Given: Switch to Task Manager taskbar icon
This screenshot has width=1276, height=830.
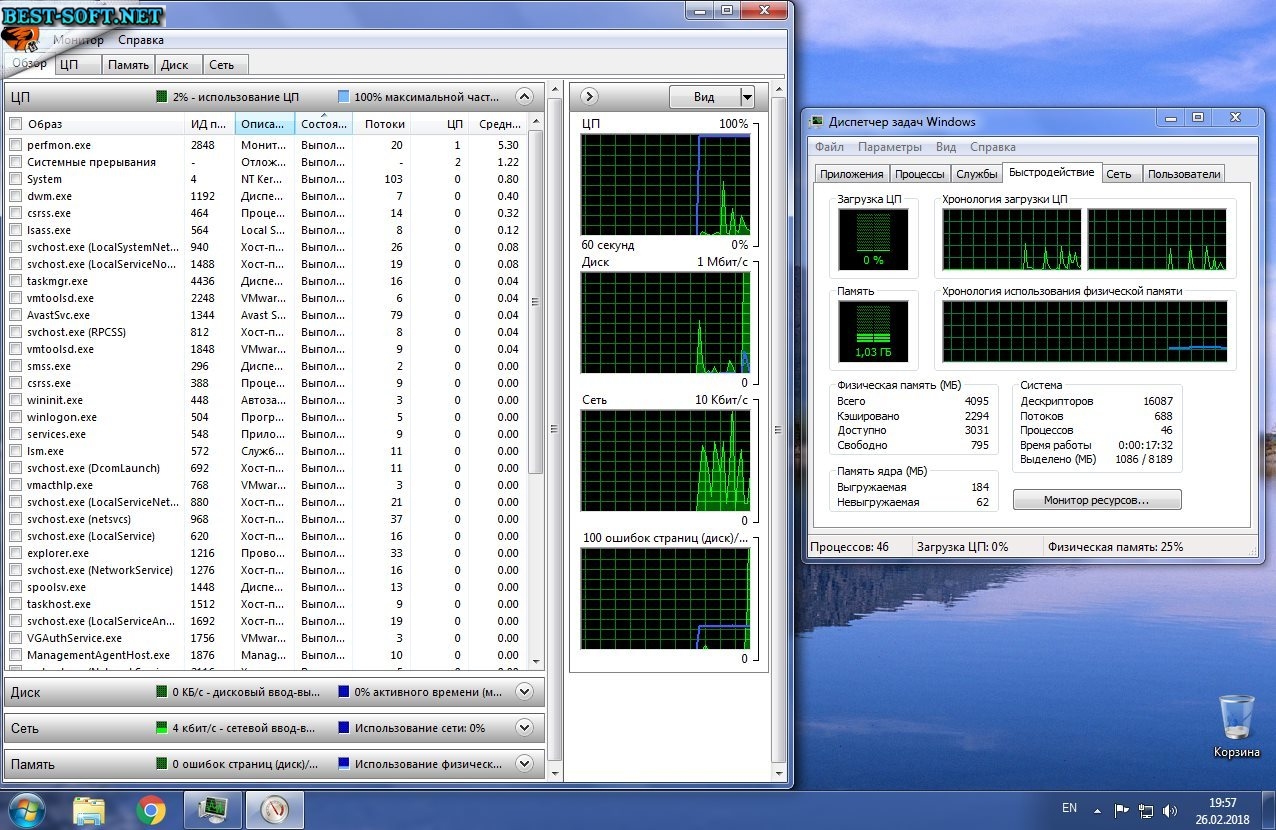Looking at the screenshot, I should [212, 809].
